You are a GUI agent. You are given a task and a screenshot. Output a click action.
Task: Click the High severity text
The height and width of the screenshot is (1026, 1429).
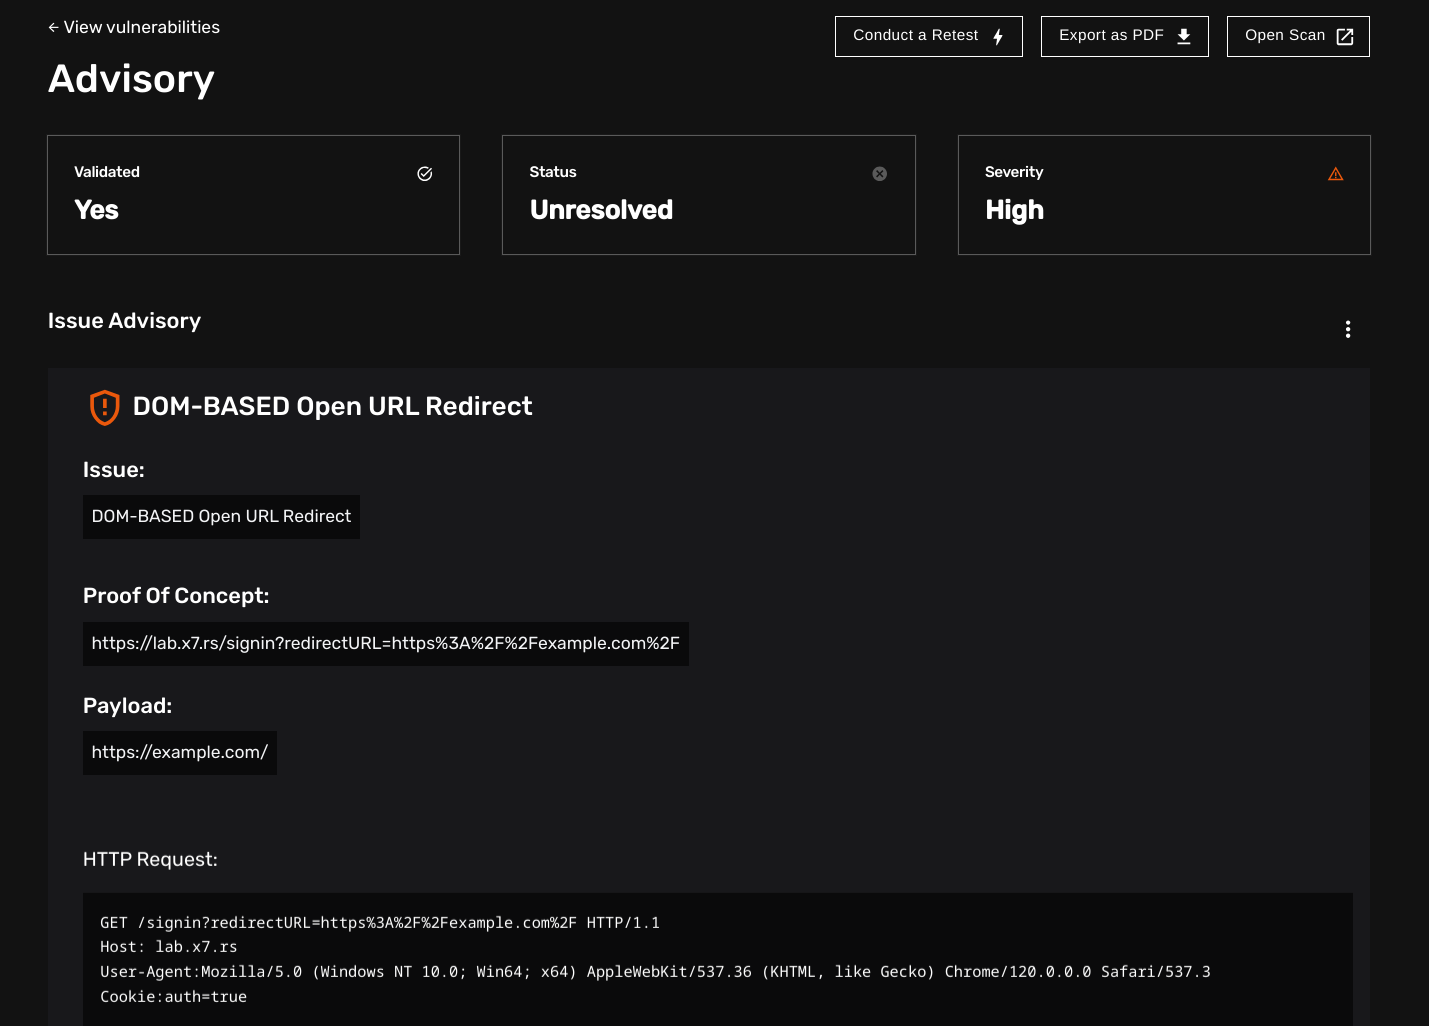1014,210
